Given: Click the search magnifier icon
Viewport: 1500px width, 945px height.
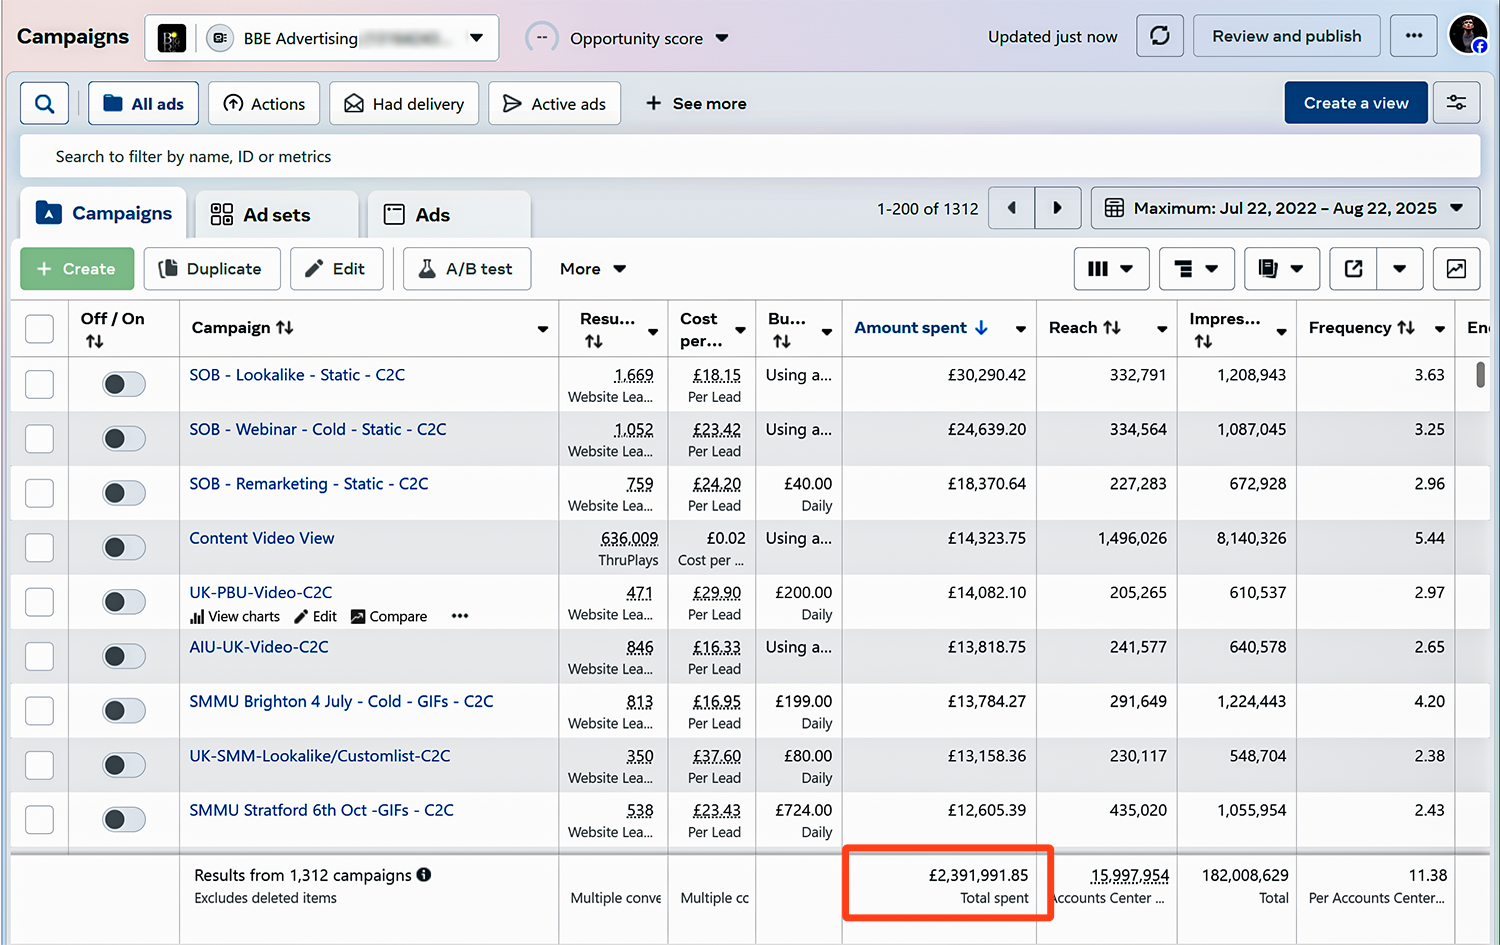Looking at the screenshot, I should (45, 103).
